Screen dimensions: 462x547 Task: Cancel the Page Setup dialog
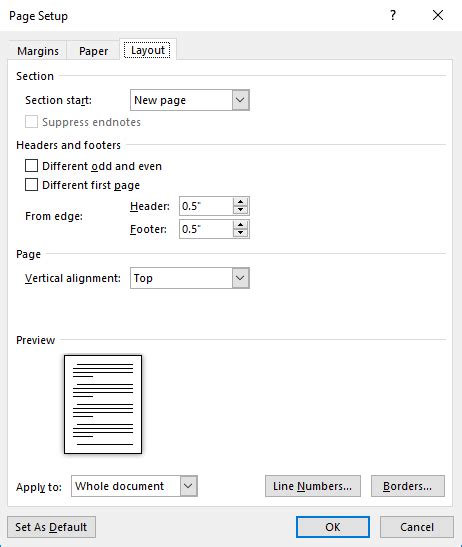pos(417,527)
